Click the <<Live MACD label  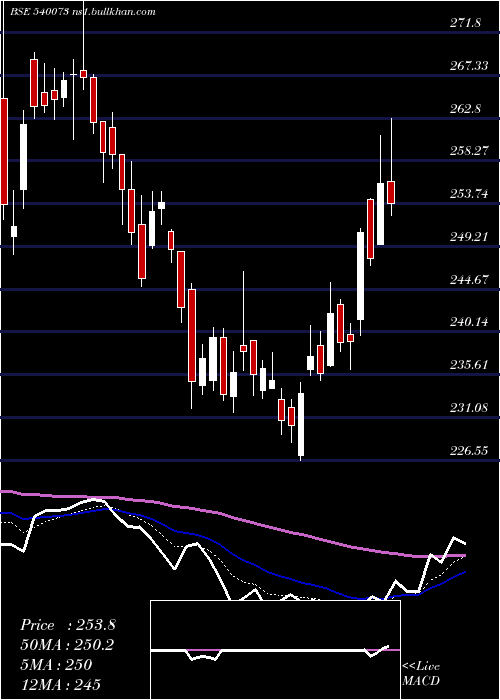tap(421, 674)
